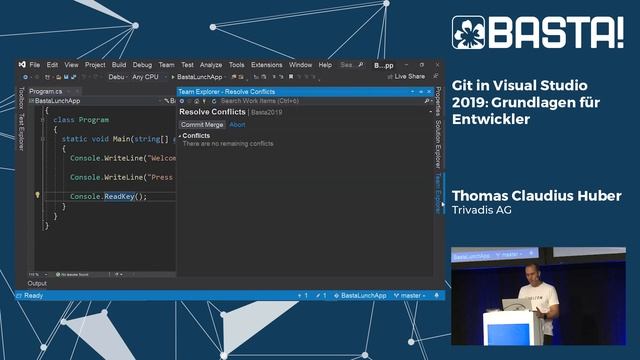Click the Team Explorer window position dropdown
This screenshot has height=360, width=640.
tap(413, 92)
